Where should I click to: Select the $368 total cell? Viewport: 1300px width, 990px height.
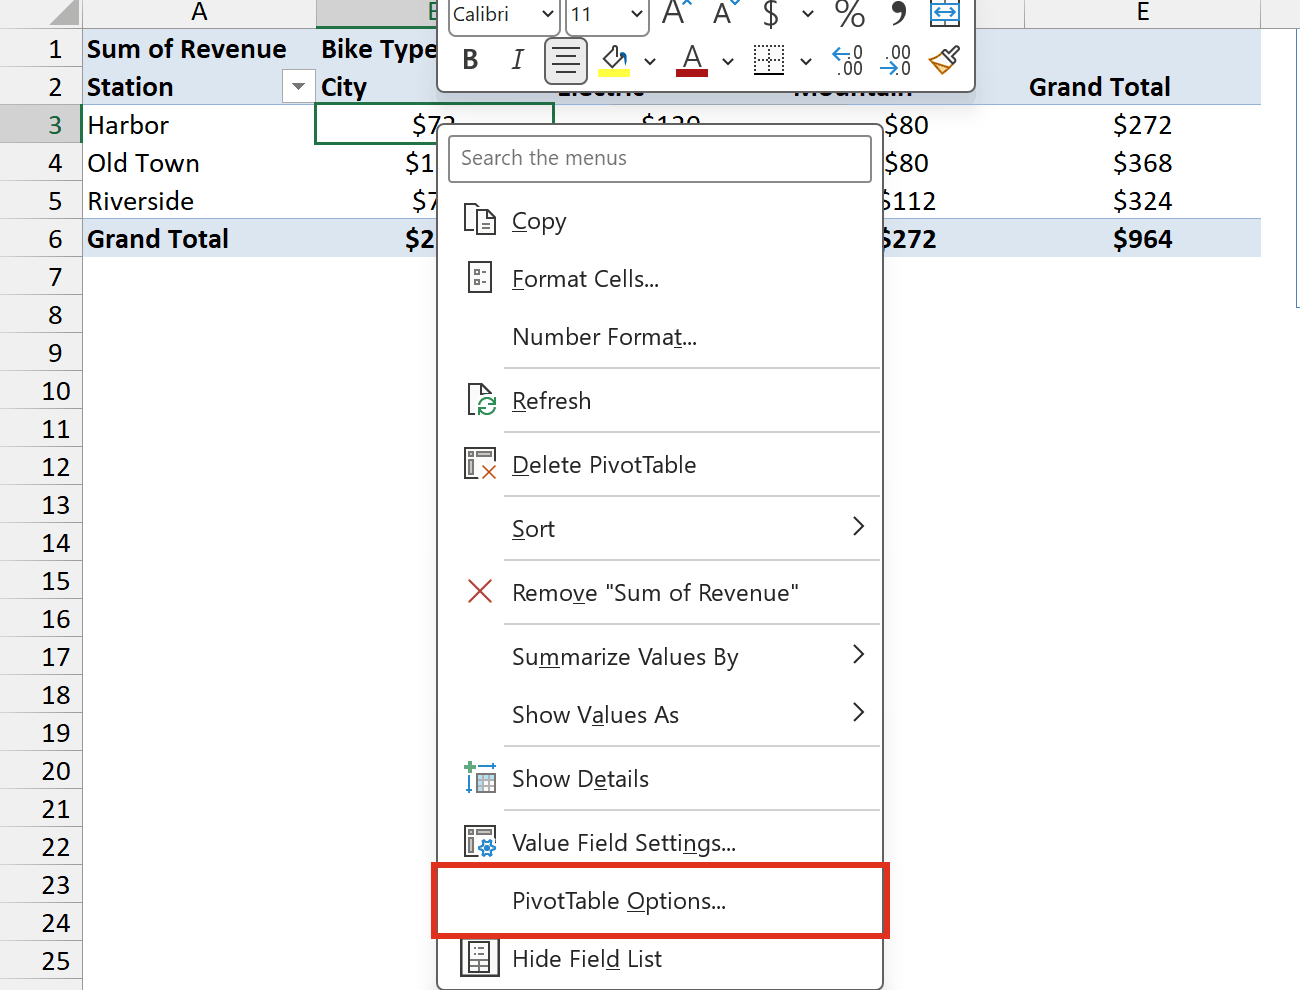click(x=1142, y=163)
